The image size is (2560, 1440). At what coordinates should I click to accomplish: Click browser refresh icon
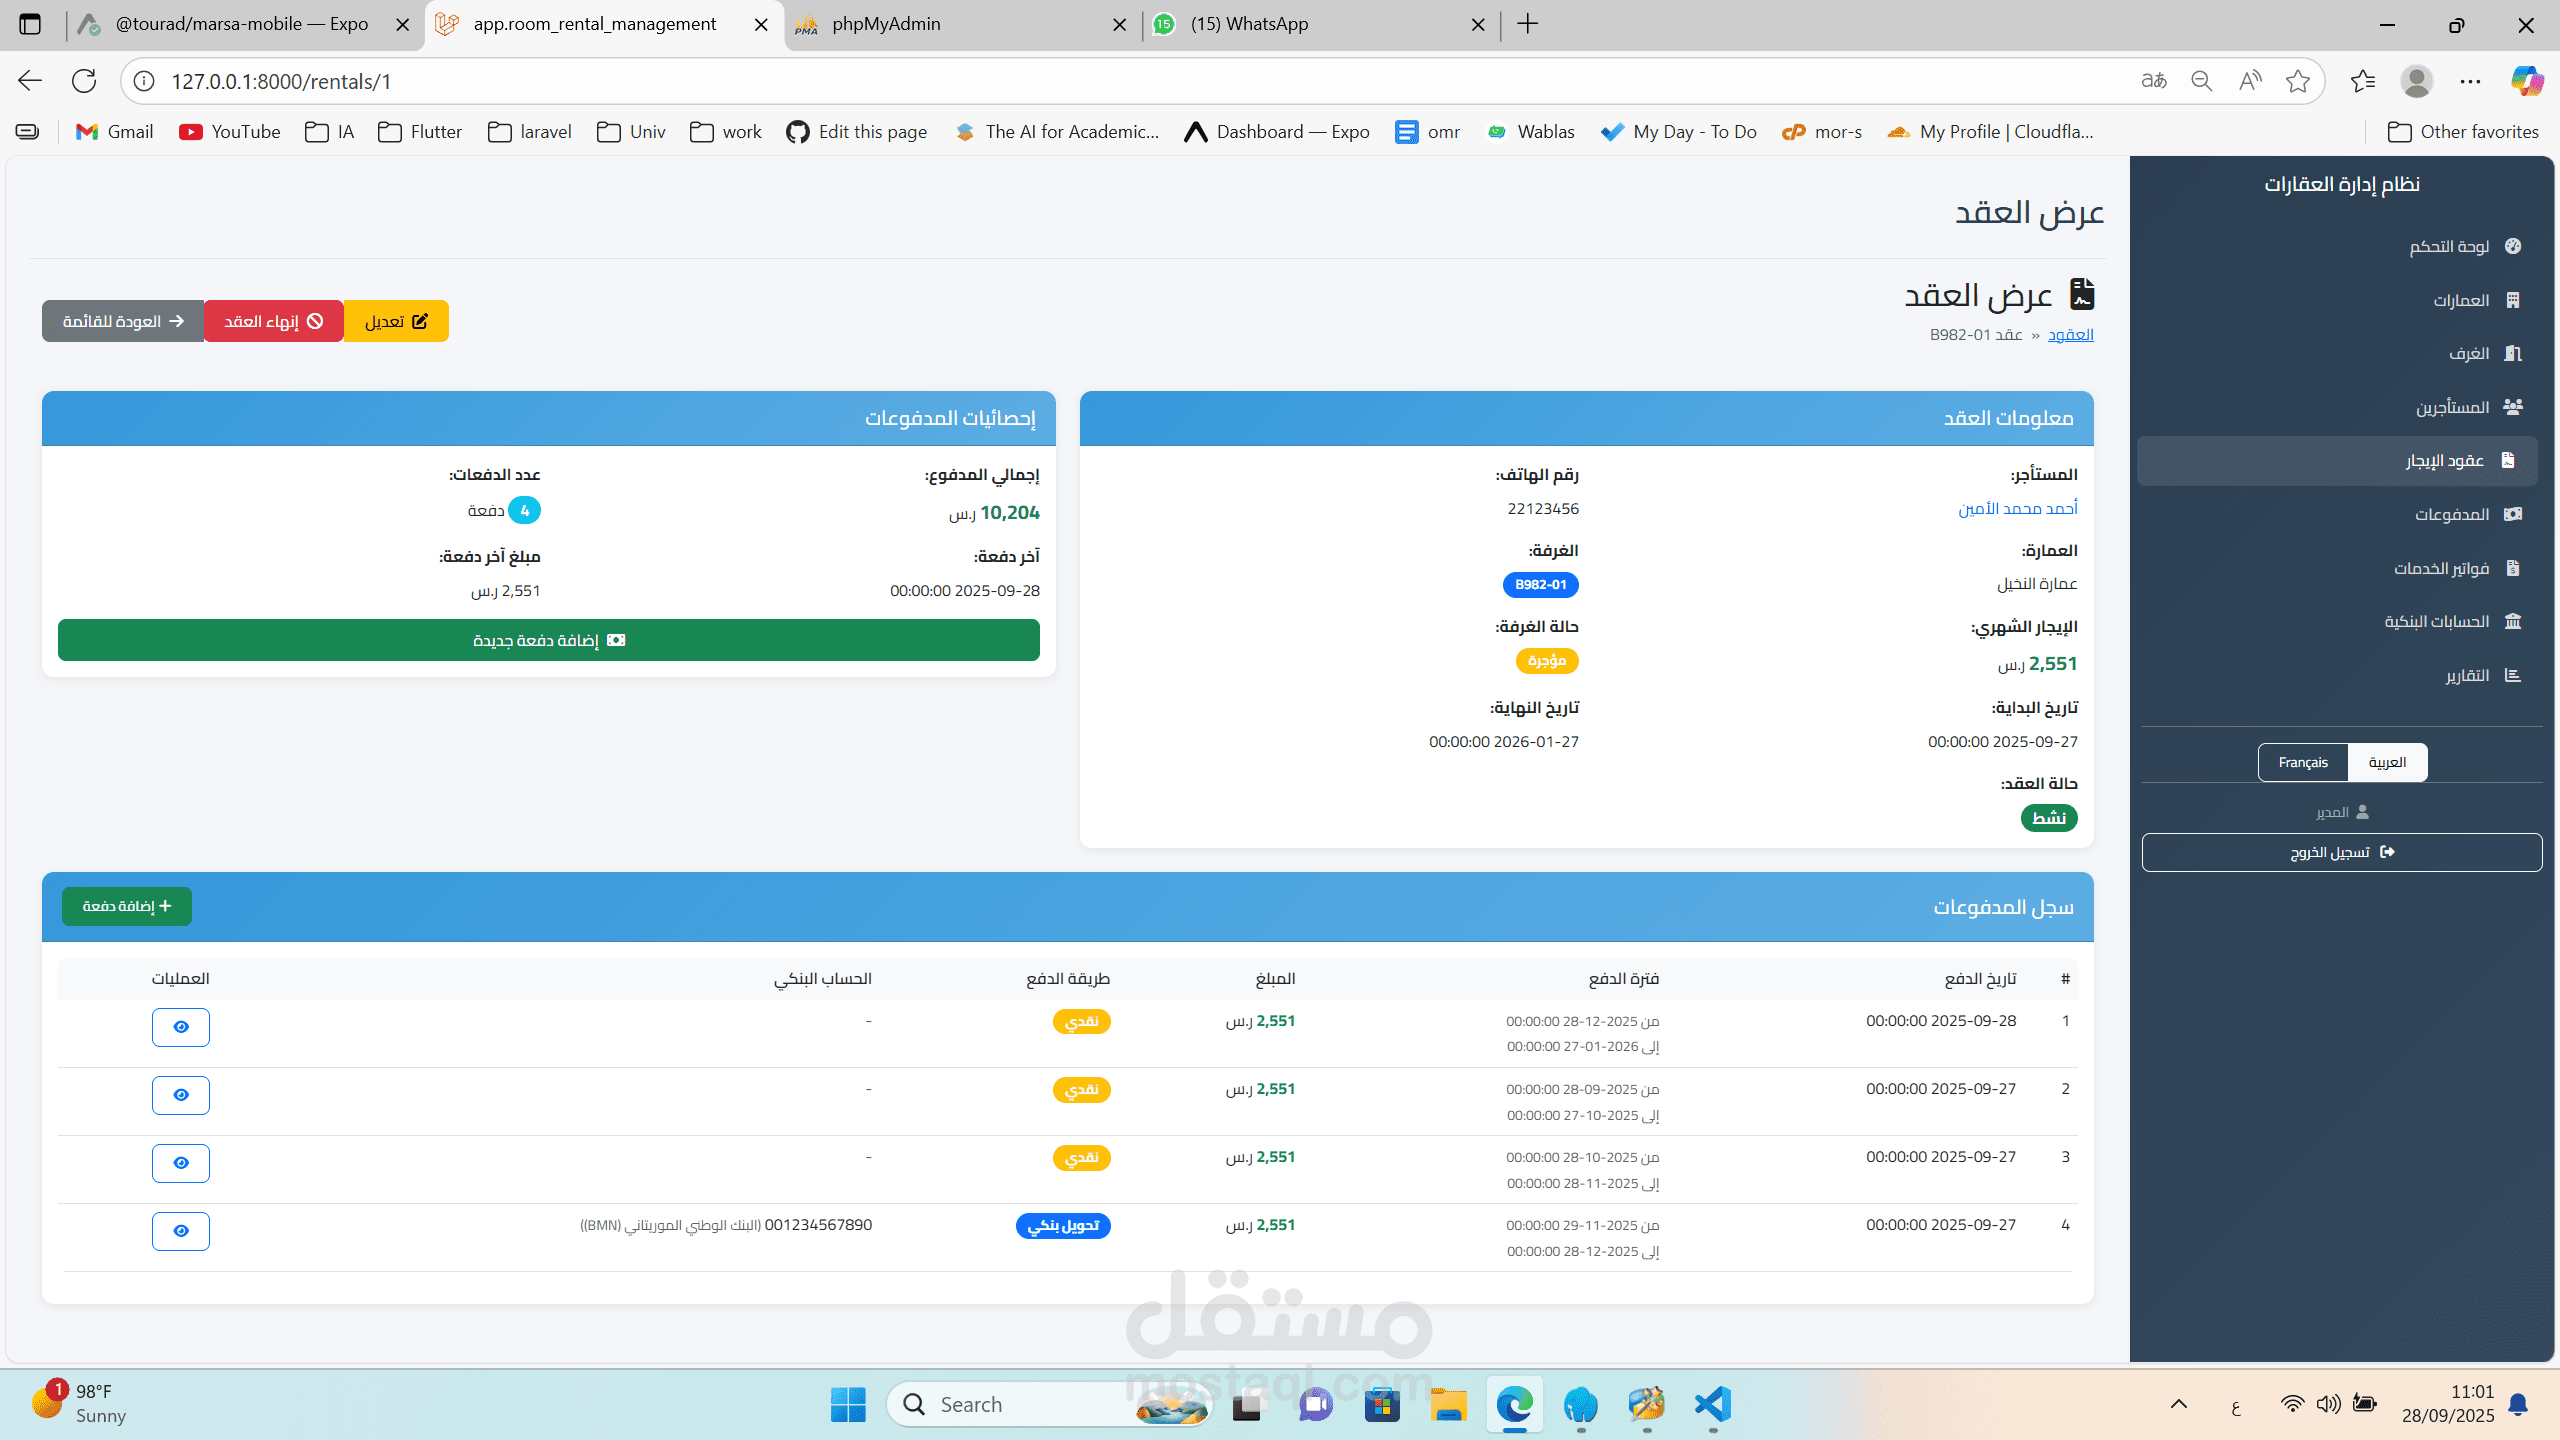pyautogui.click(x=84, y=81)
